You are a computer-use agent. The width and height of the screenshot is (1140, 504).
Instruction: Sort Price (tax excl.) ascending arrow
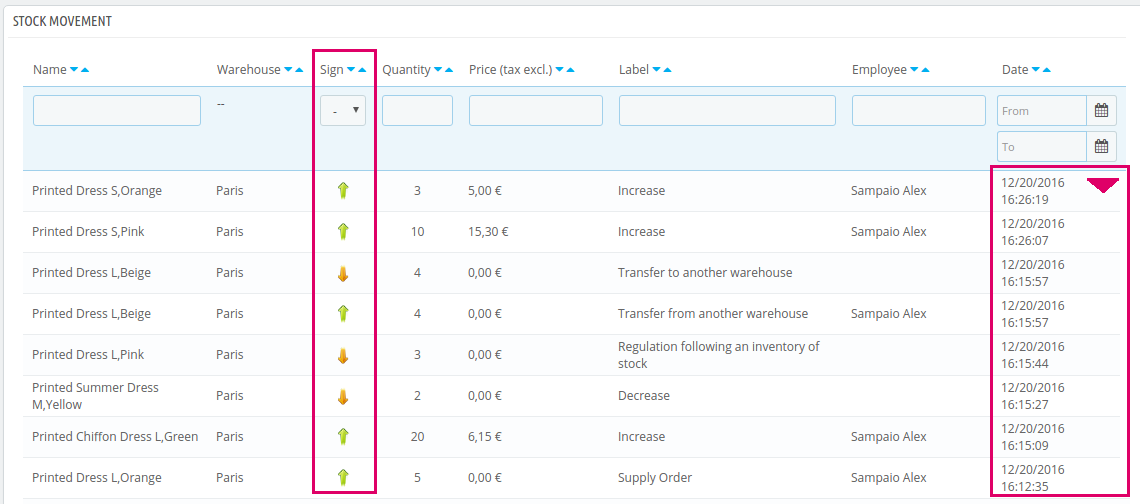pyautogui.click(x=571, y=70)
